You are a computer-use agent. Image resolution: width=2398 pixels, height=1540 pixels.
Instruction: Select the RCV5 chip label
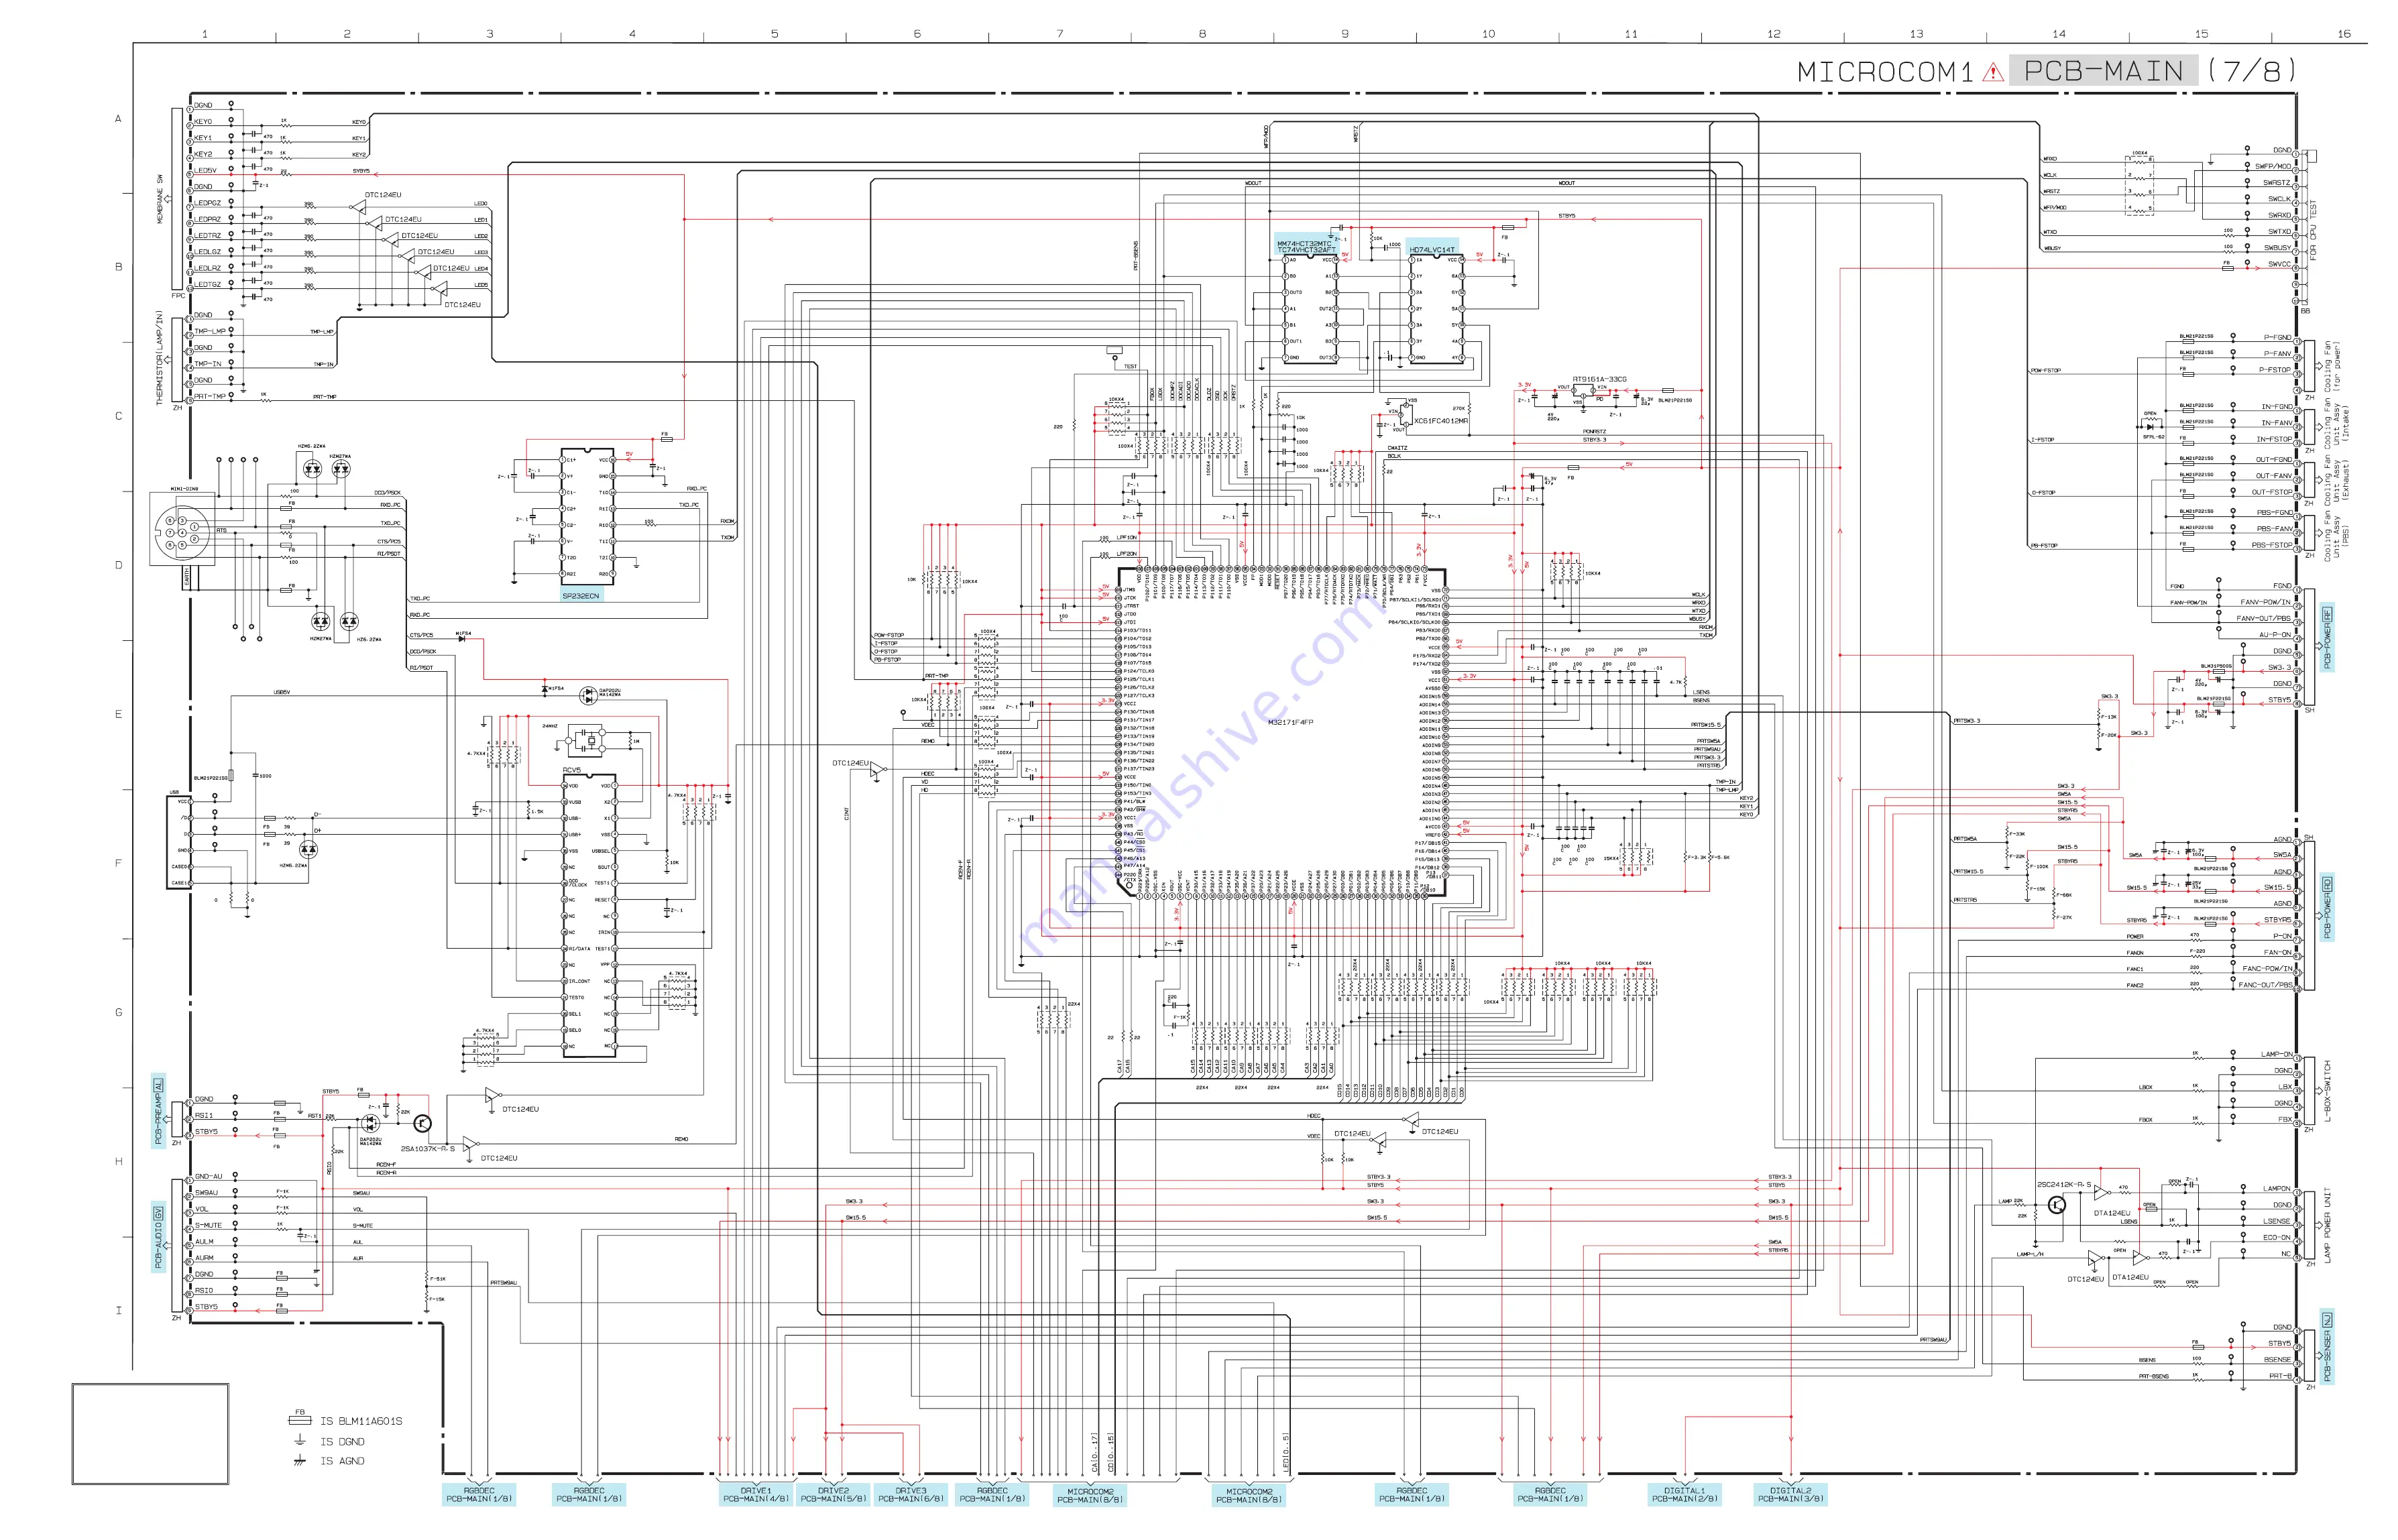pos(572,770)
